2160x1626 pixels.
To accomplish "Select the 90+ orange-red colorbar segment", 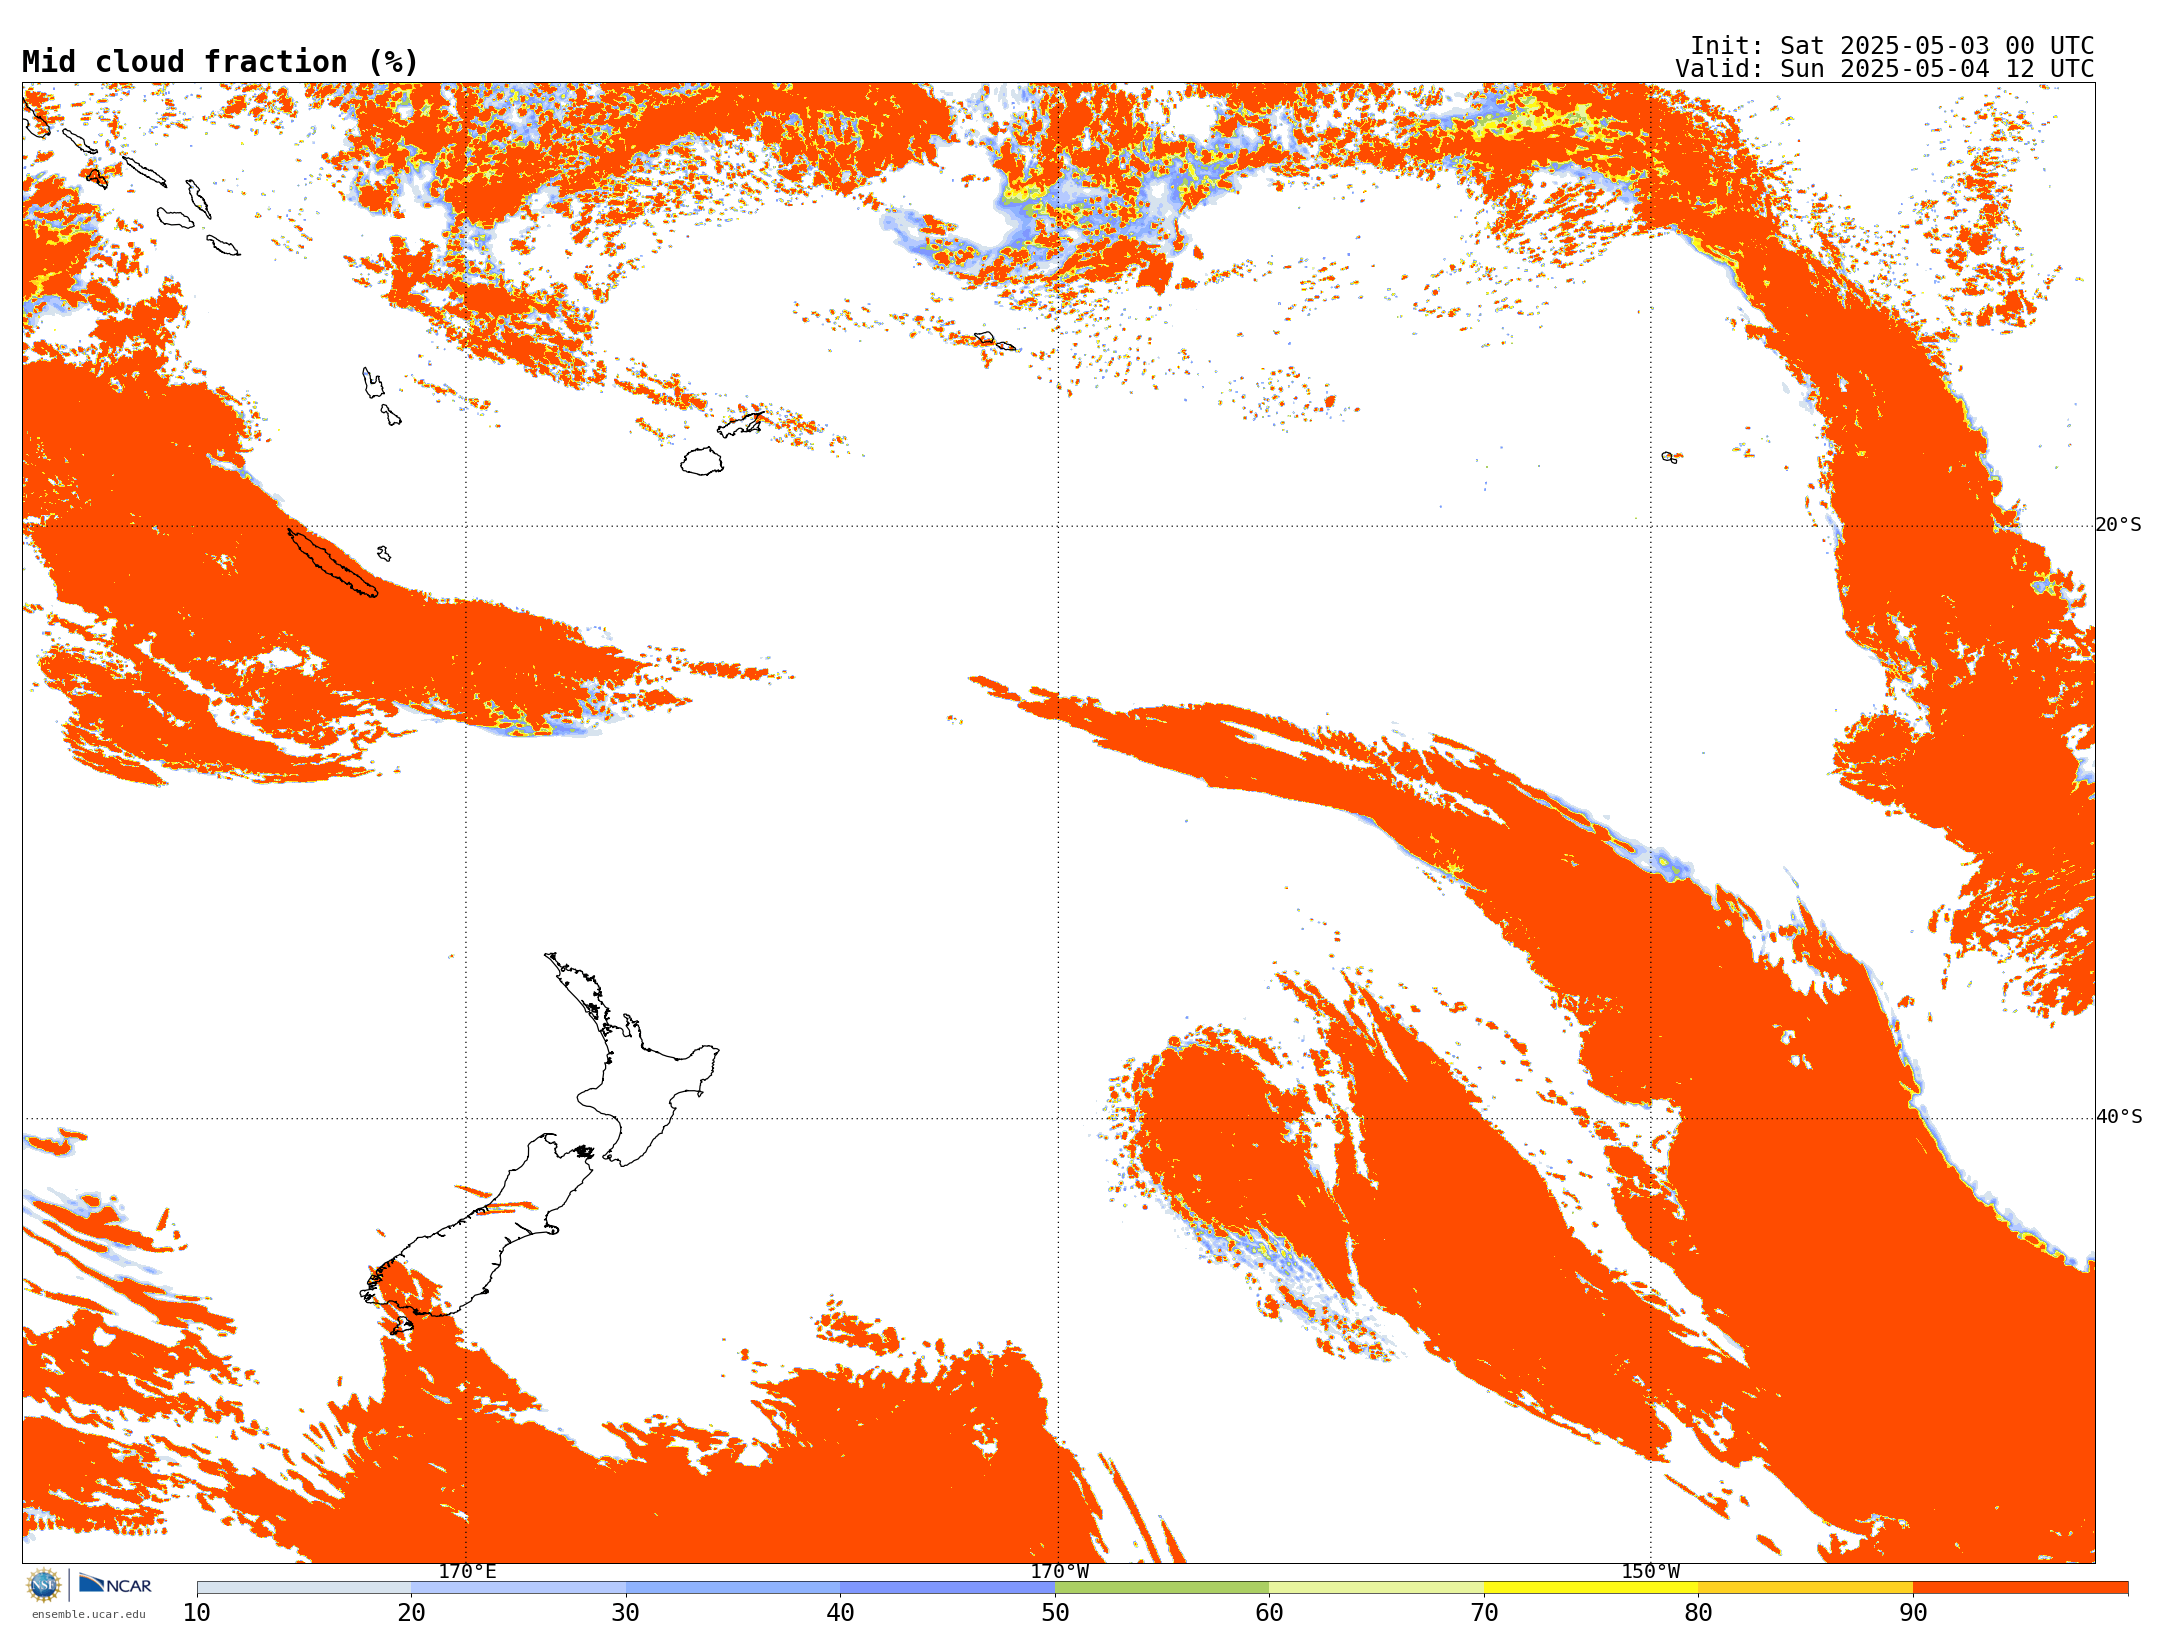I will (x=2020, y=1588).
